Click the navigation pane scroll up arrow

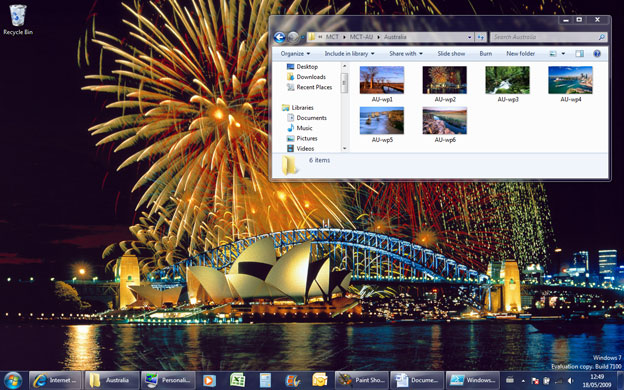pos(345,66)
